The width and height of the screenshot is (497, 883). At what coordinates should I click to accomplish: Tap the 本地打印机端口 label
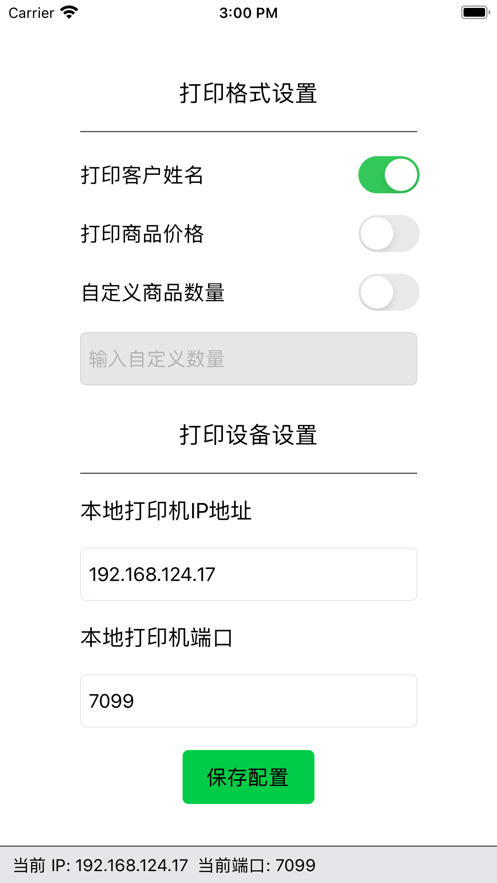(x=156, y=638)
